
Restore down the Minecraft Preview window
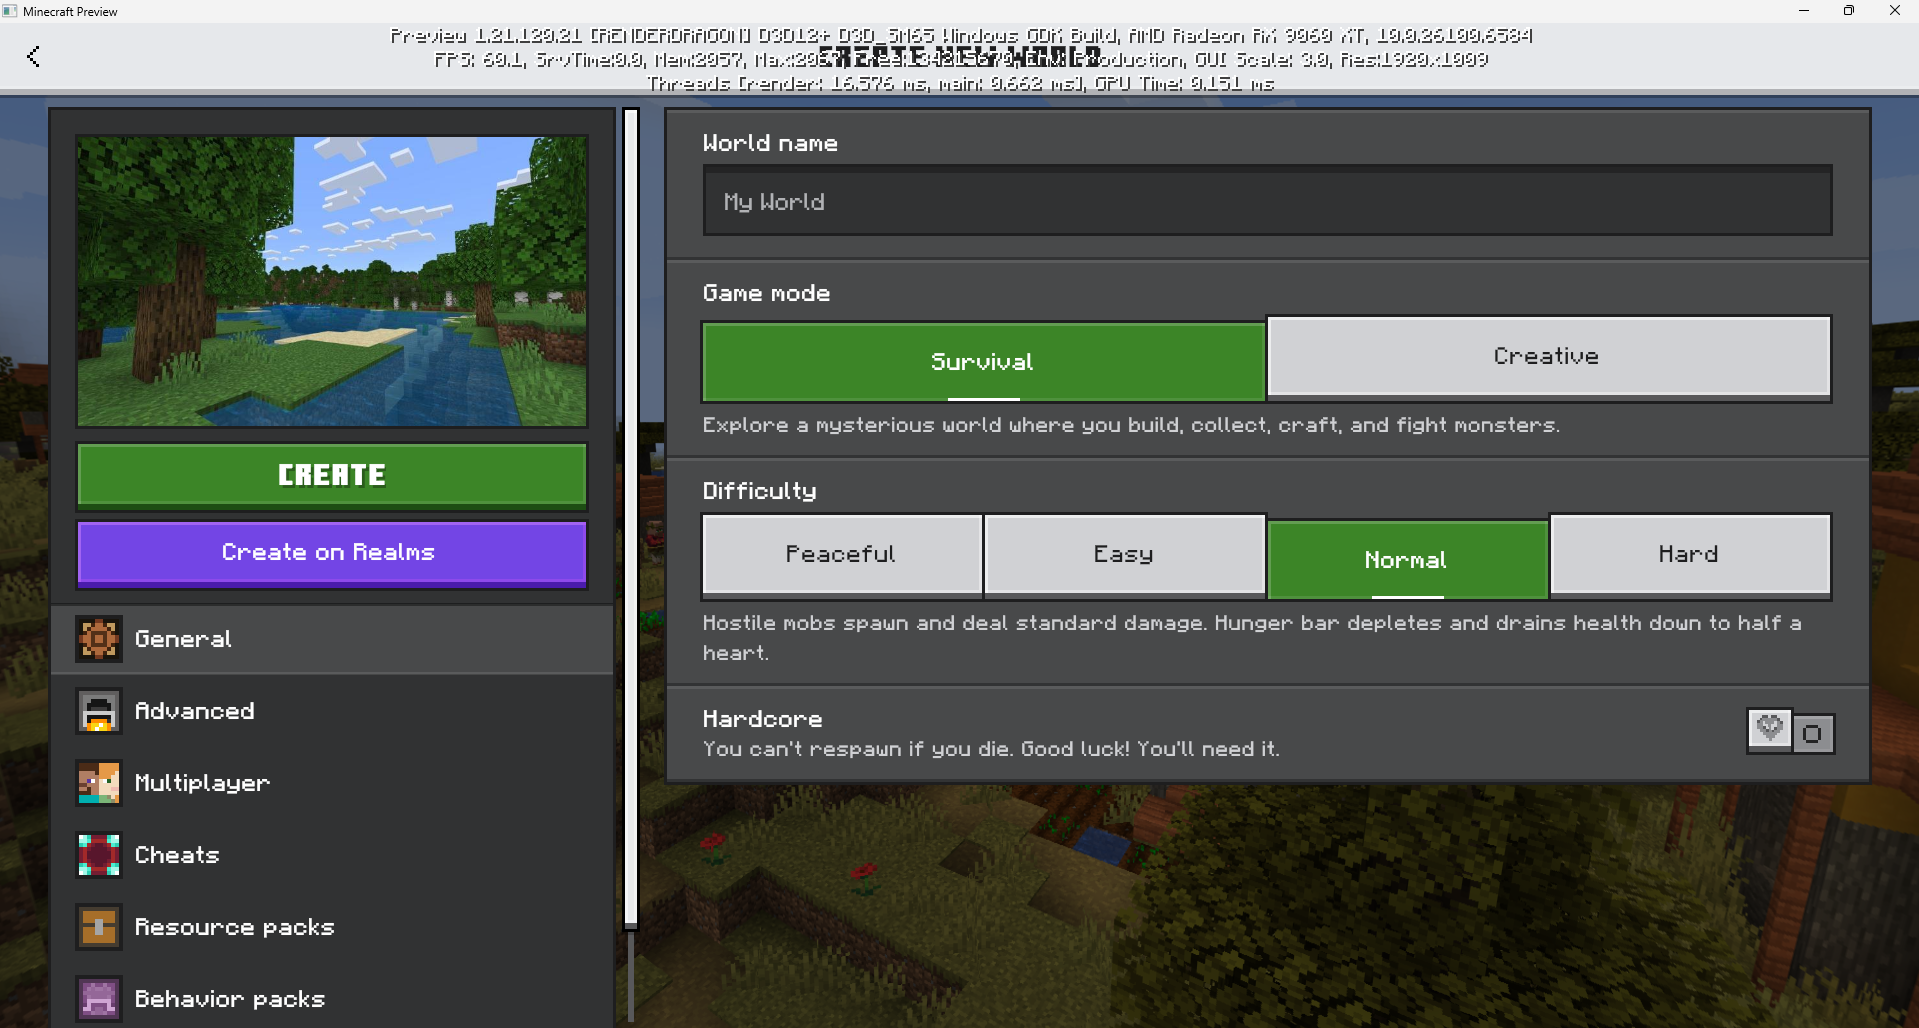(1849, 11)
